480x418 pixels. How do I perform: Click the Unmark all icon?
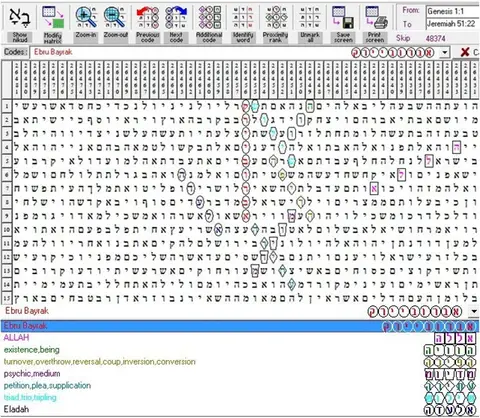pyautogui.click(x=310, y=18)
